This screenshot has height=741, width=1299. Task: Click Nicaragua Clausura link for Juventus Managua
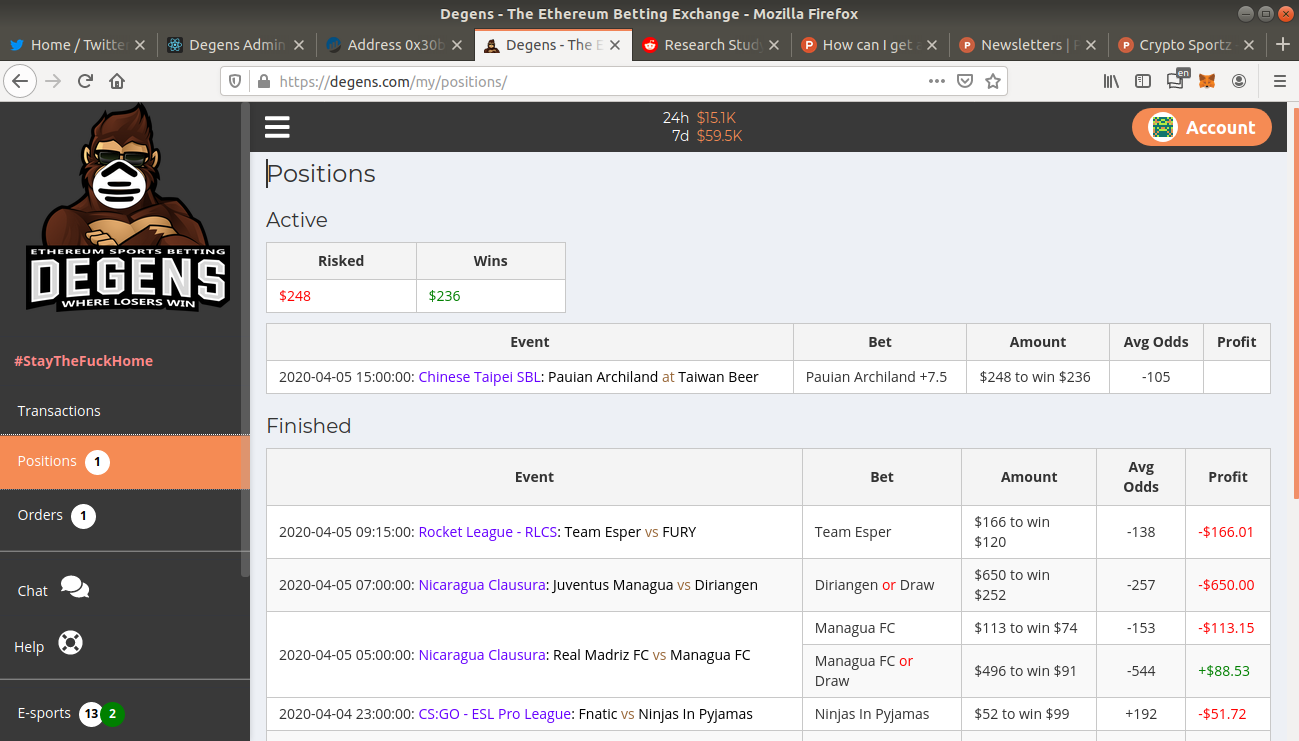[x=482, y=585]
